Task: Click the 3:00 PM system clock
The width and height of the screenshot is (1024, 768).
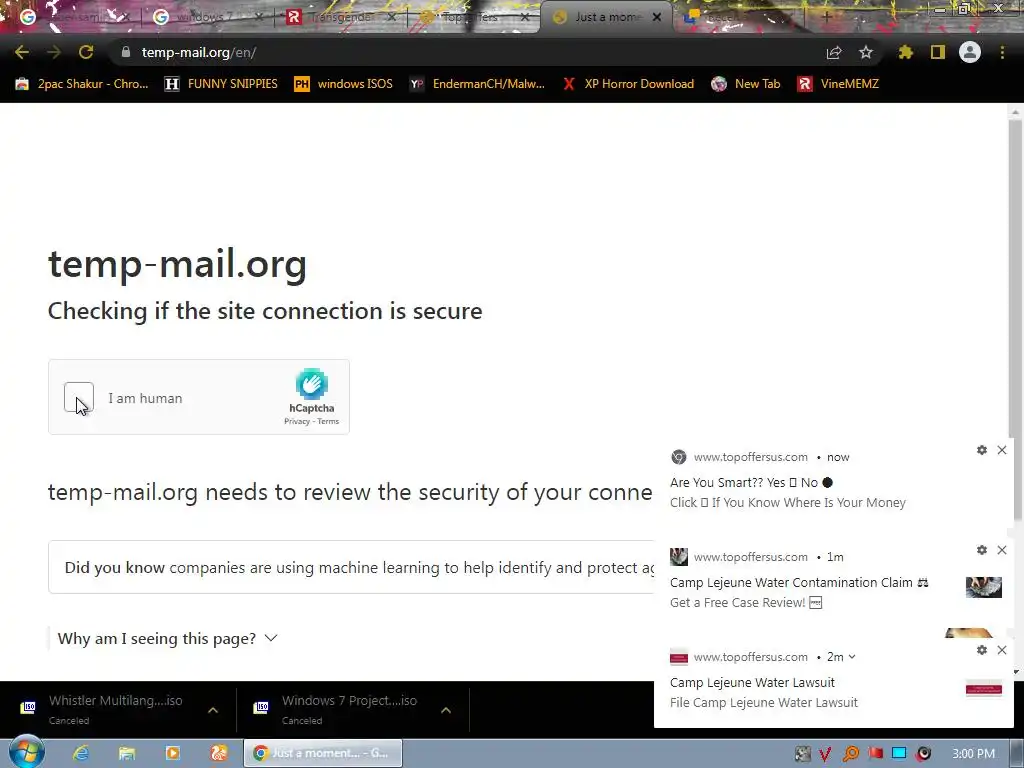Action: (x=974, y=754)
